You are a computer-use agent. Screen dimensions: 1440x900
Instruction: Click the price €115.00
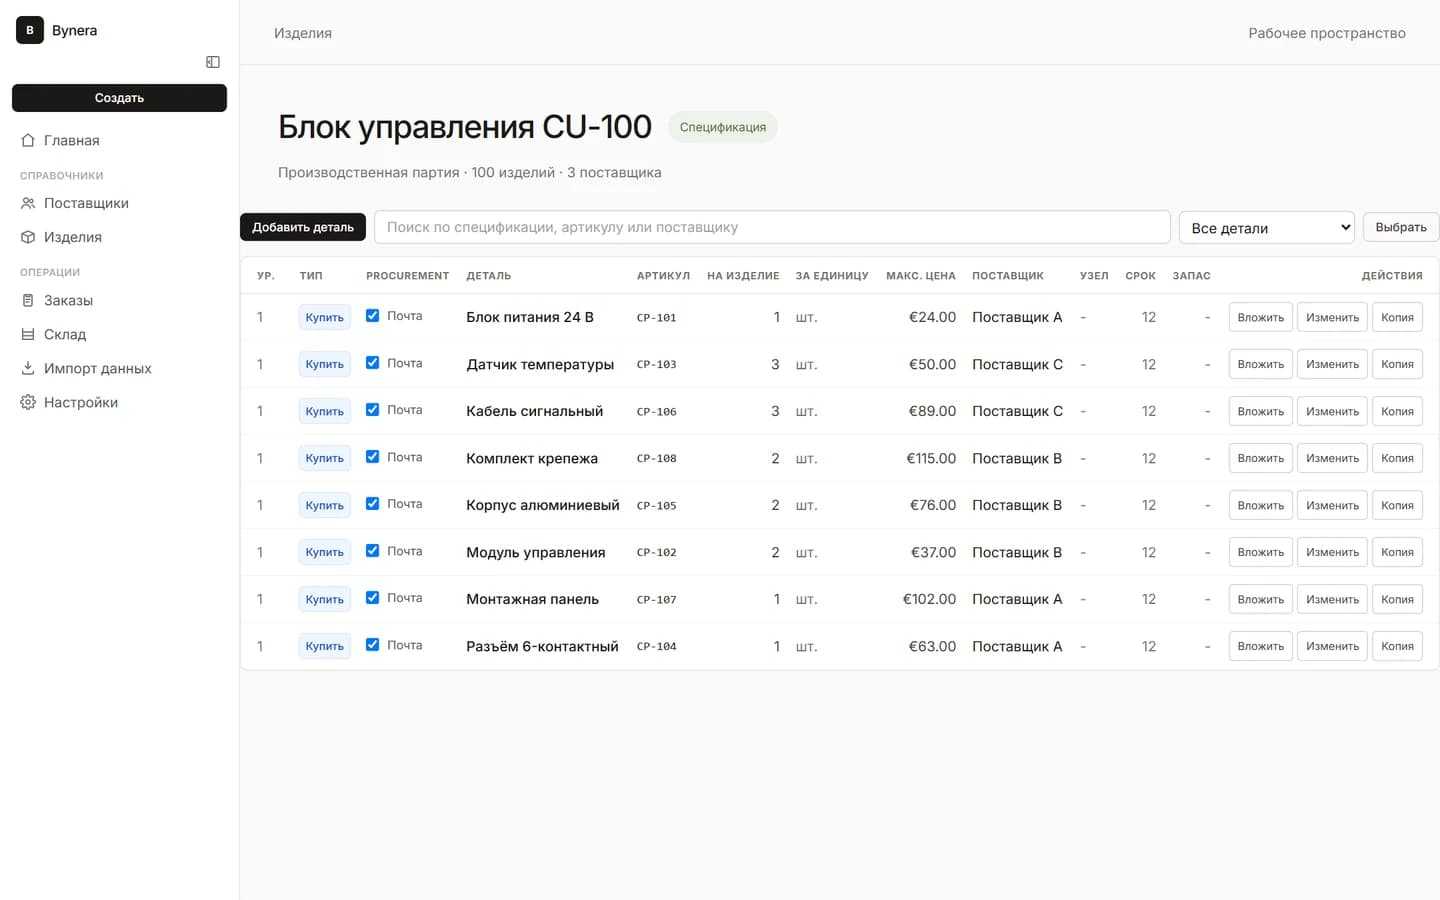(x=931, y=458)
